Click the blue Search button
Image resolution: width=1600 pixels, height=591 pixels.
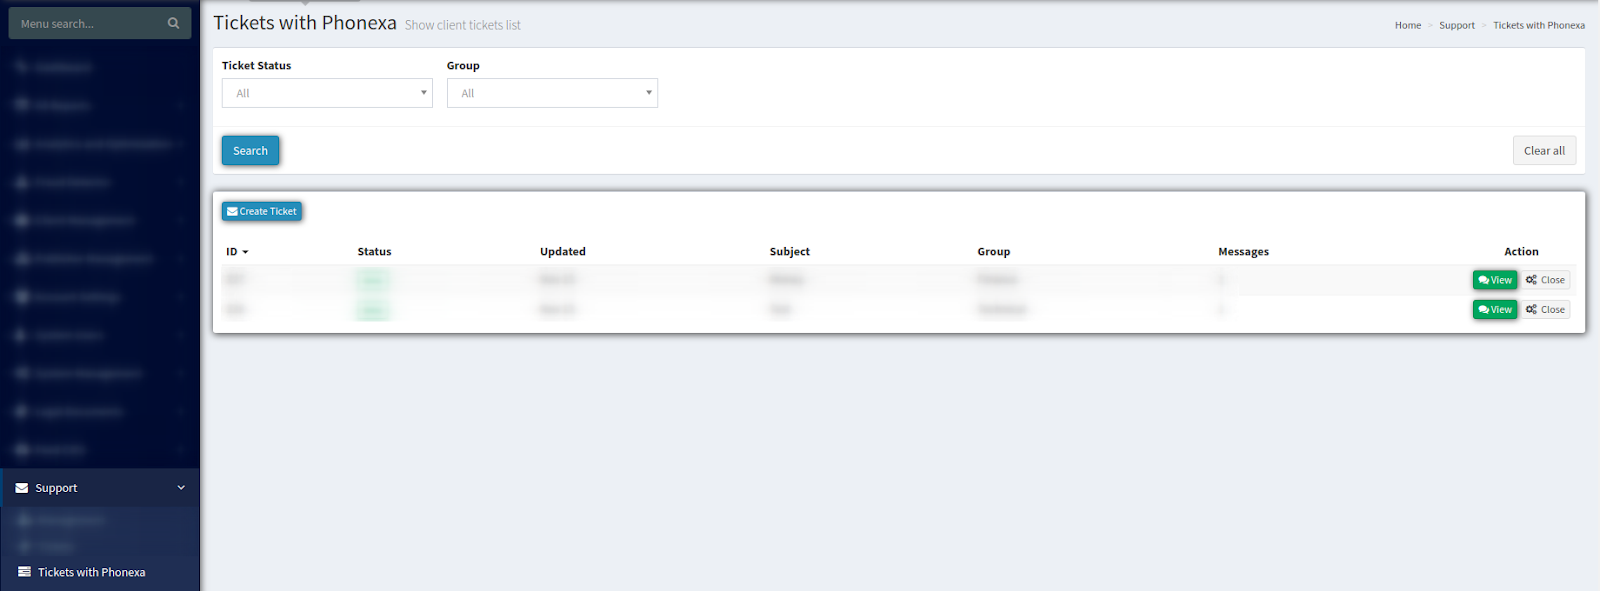tap(250, 151)
